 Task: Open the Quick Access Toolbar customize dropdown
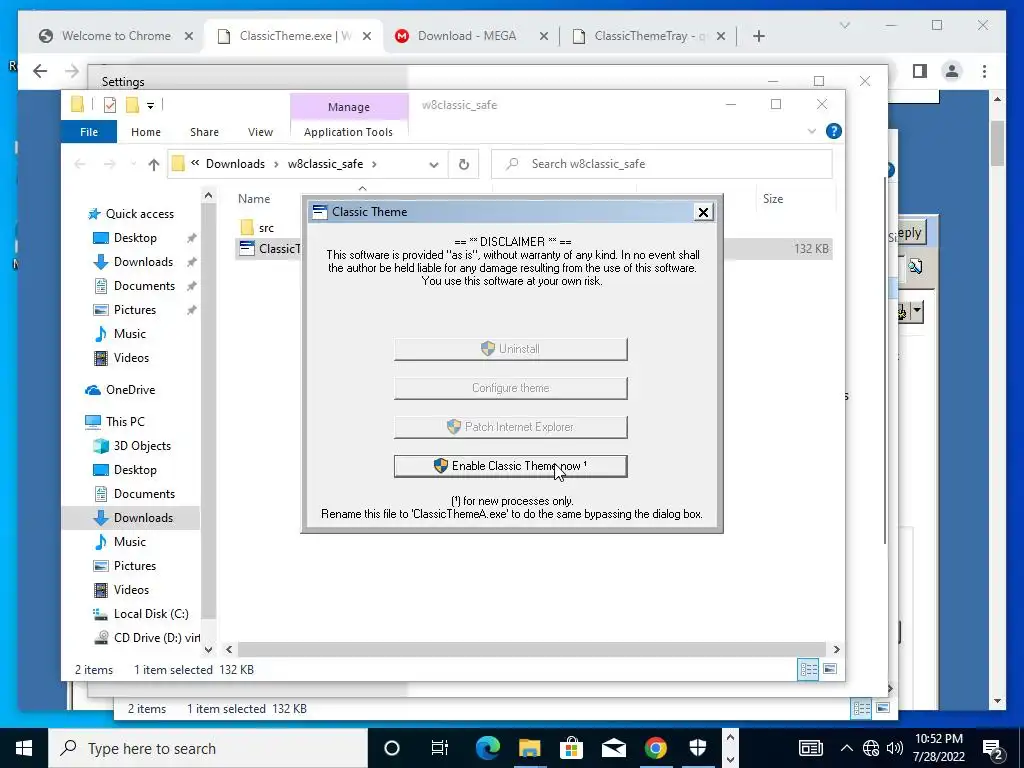click(x=150, y=105)
